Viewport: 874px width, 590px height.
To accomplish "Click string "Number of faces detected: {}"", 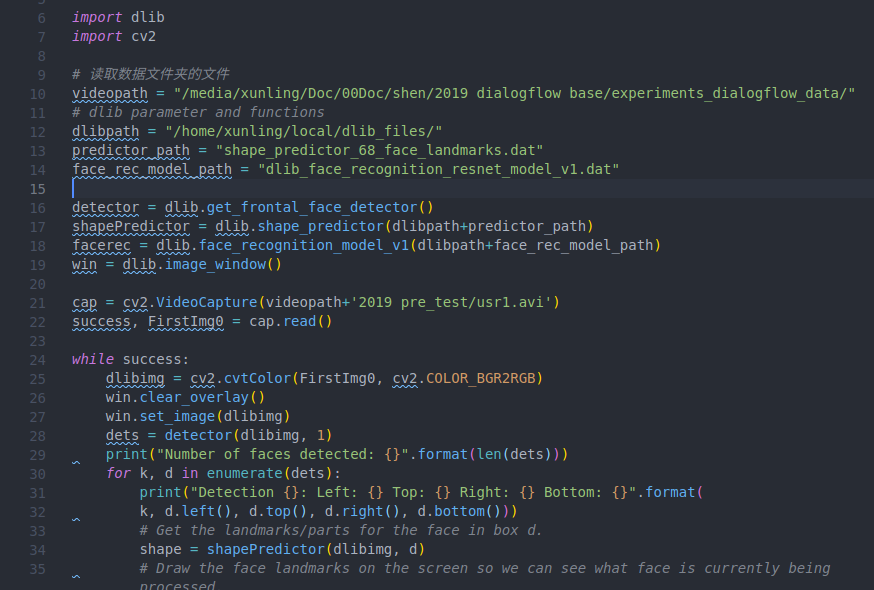I will (283, 454).
